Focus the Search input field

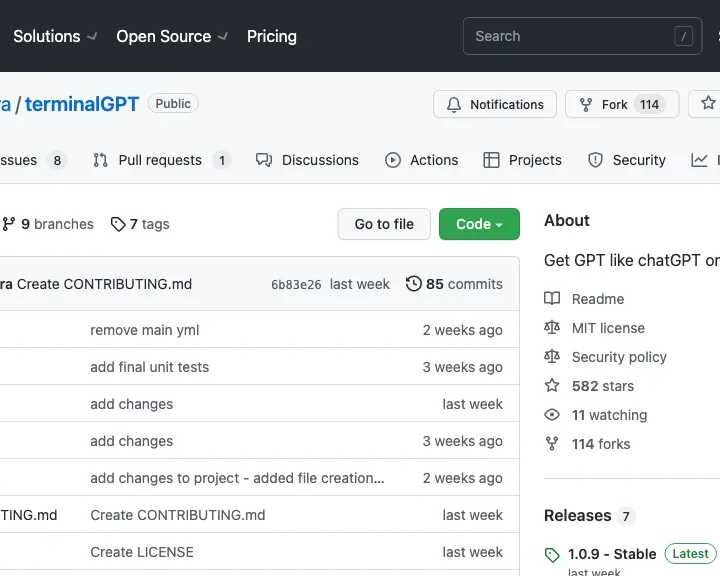[x=570, y=36]
